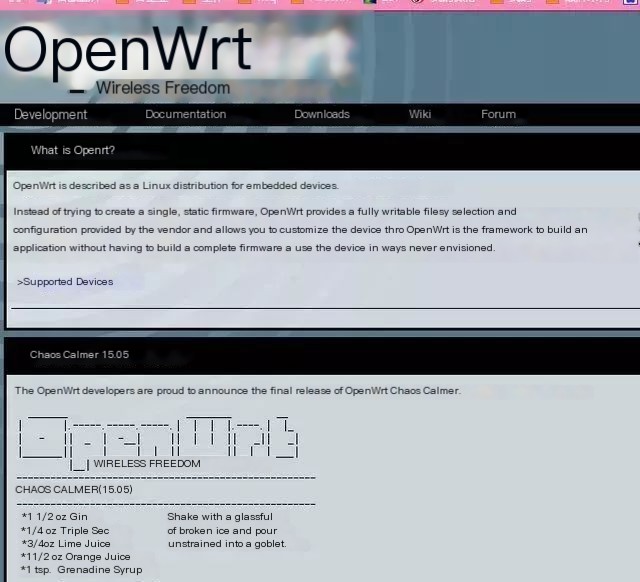Visit the Forum nav link

[x=498, y=114]
